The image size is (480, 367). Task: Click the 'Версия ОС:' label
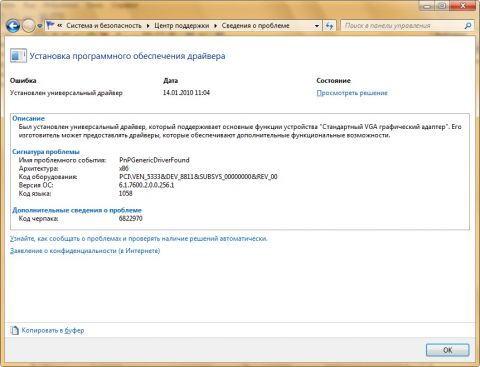point(36,185)
